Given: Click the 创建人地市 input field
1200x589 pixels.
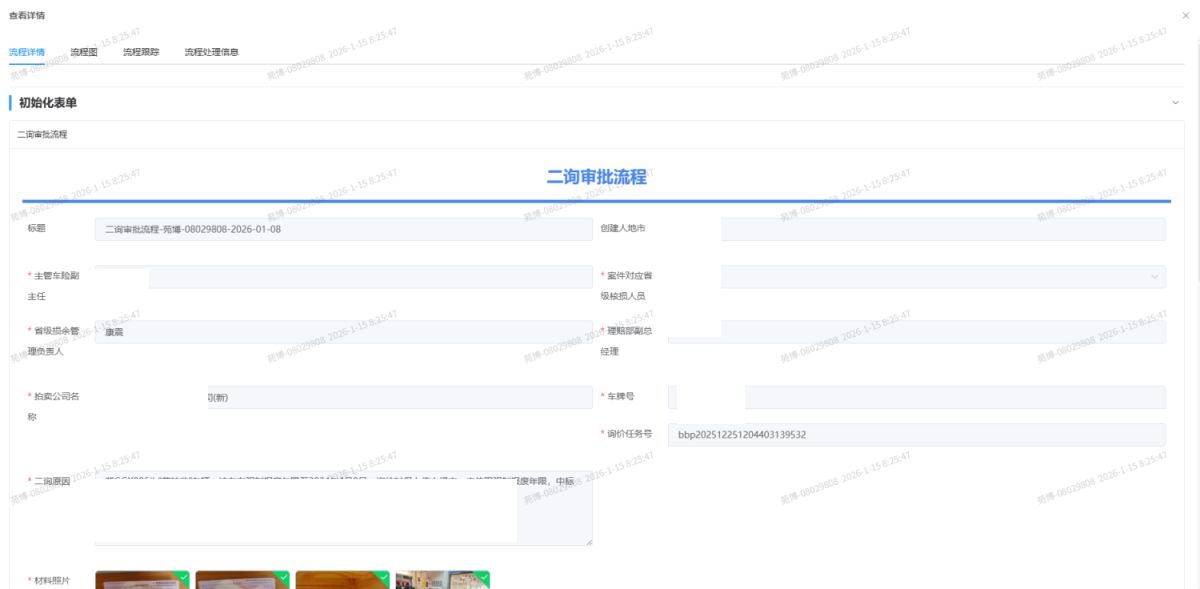Looking at the screenshot, I should (x=942, y=229).
